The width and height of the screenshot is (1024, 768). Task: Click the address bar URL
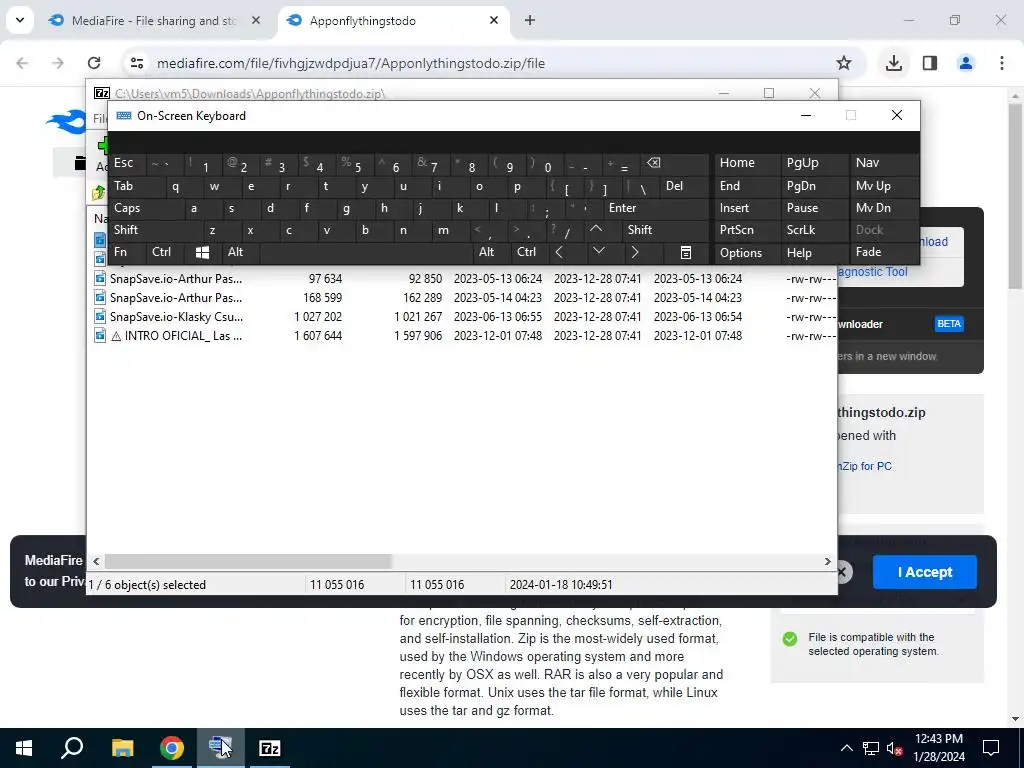click(351, 63)
